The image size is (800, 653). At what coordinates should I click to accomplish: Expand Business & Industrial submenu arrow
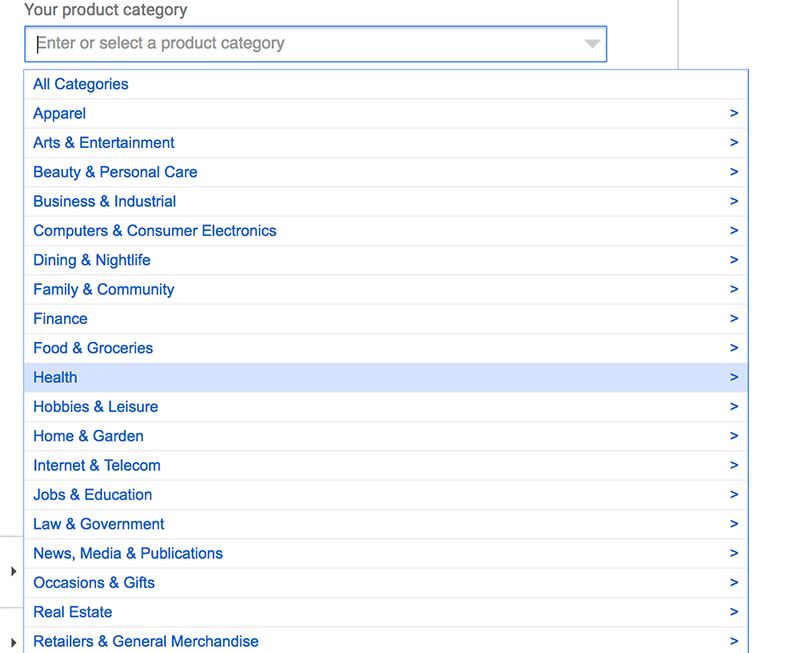(x=734, y=202)
